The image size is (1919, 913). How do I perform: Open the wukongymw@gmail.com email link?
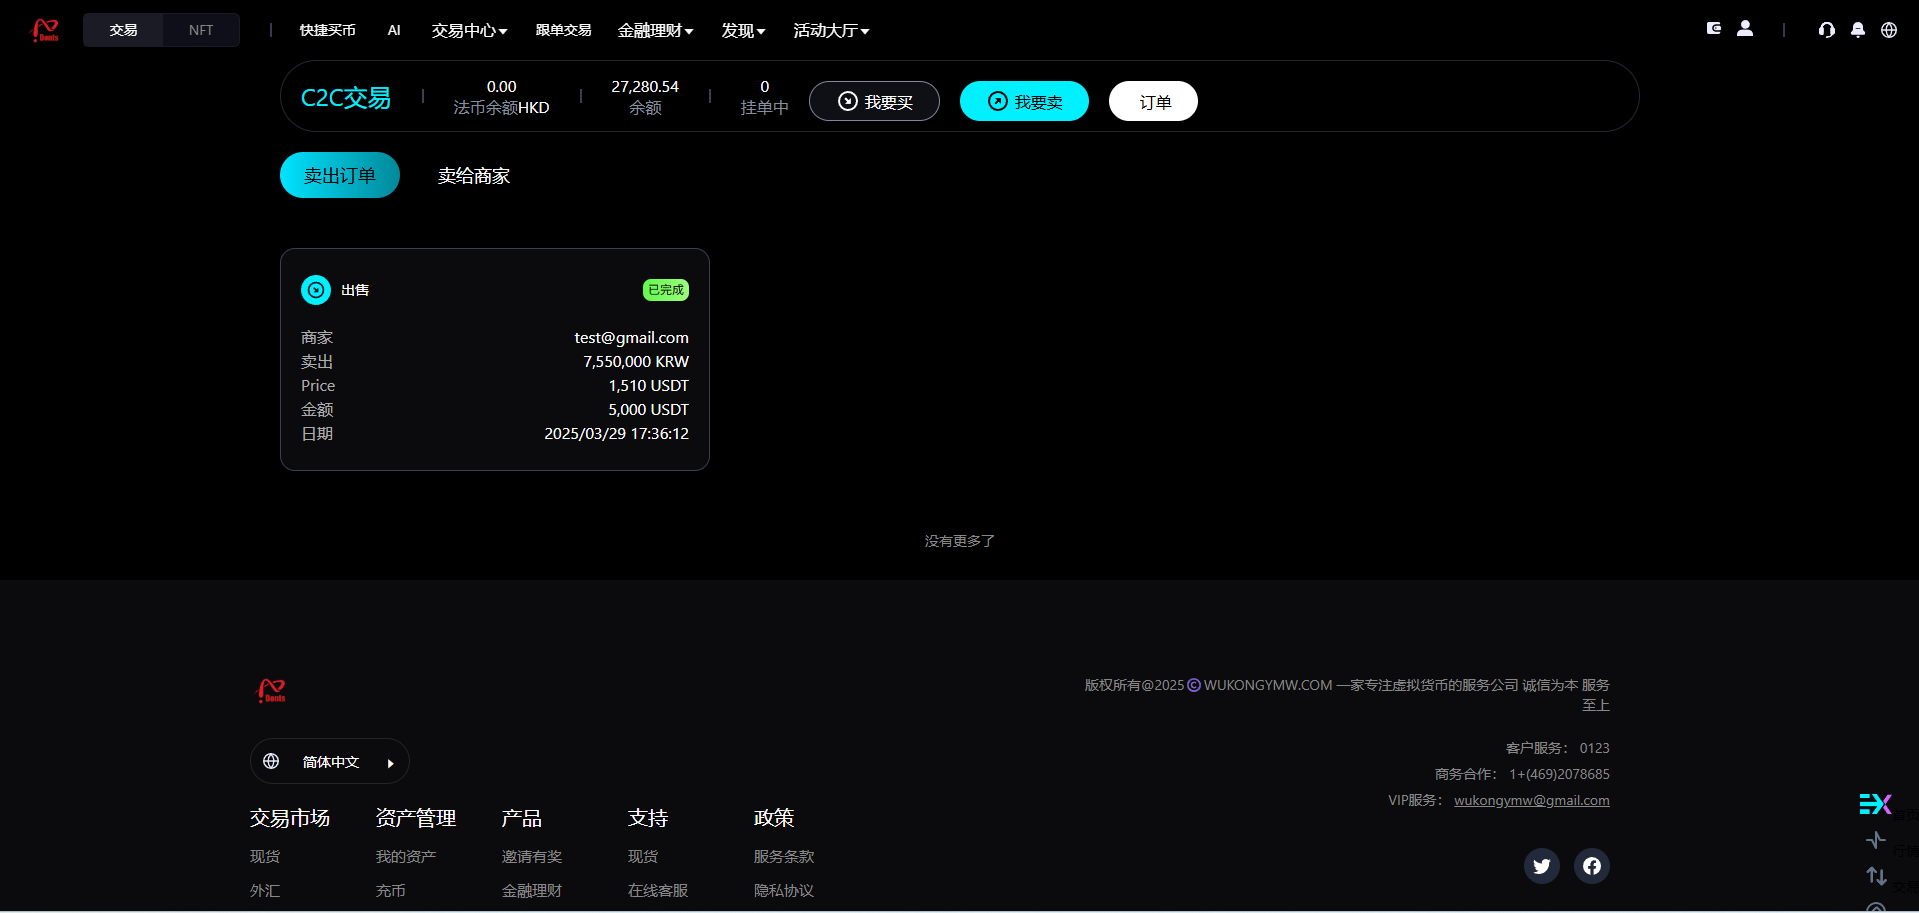[1531, 800]
